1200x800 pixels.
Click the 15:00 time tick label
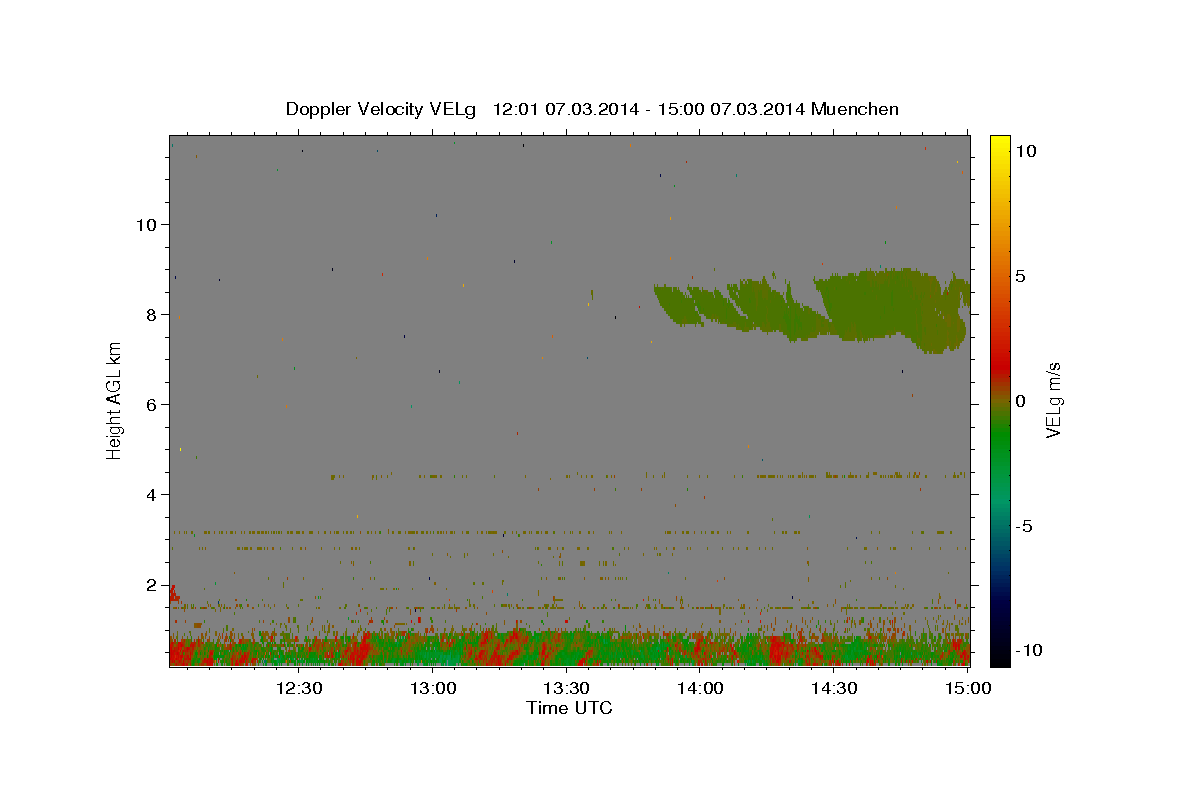967,688
